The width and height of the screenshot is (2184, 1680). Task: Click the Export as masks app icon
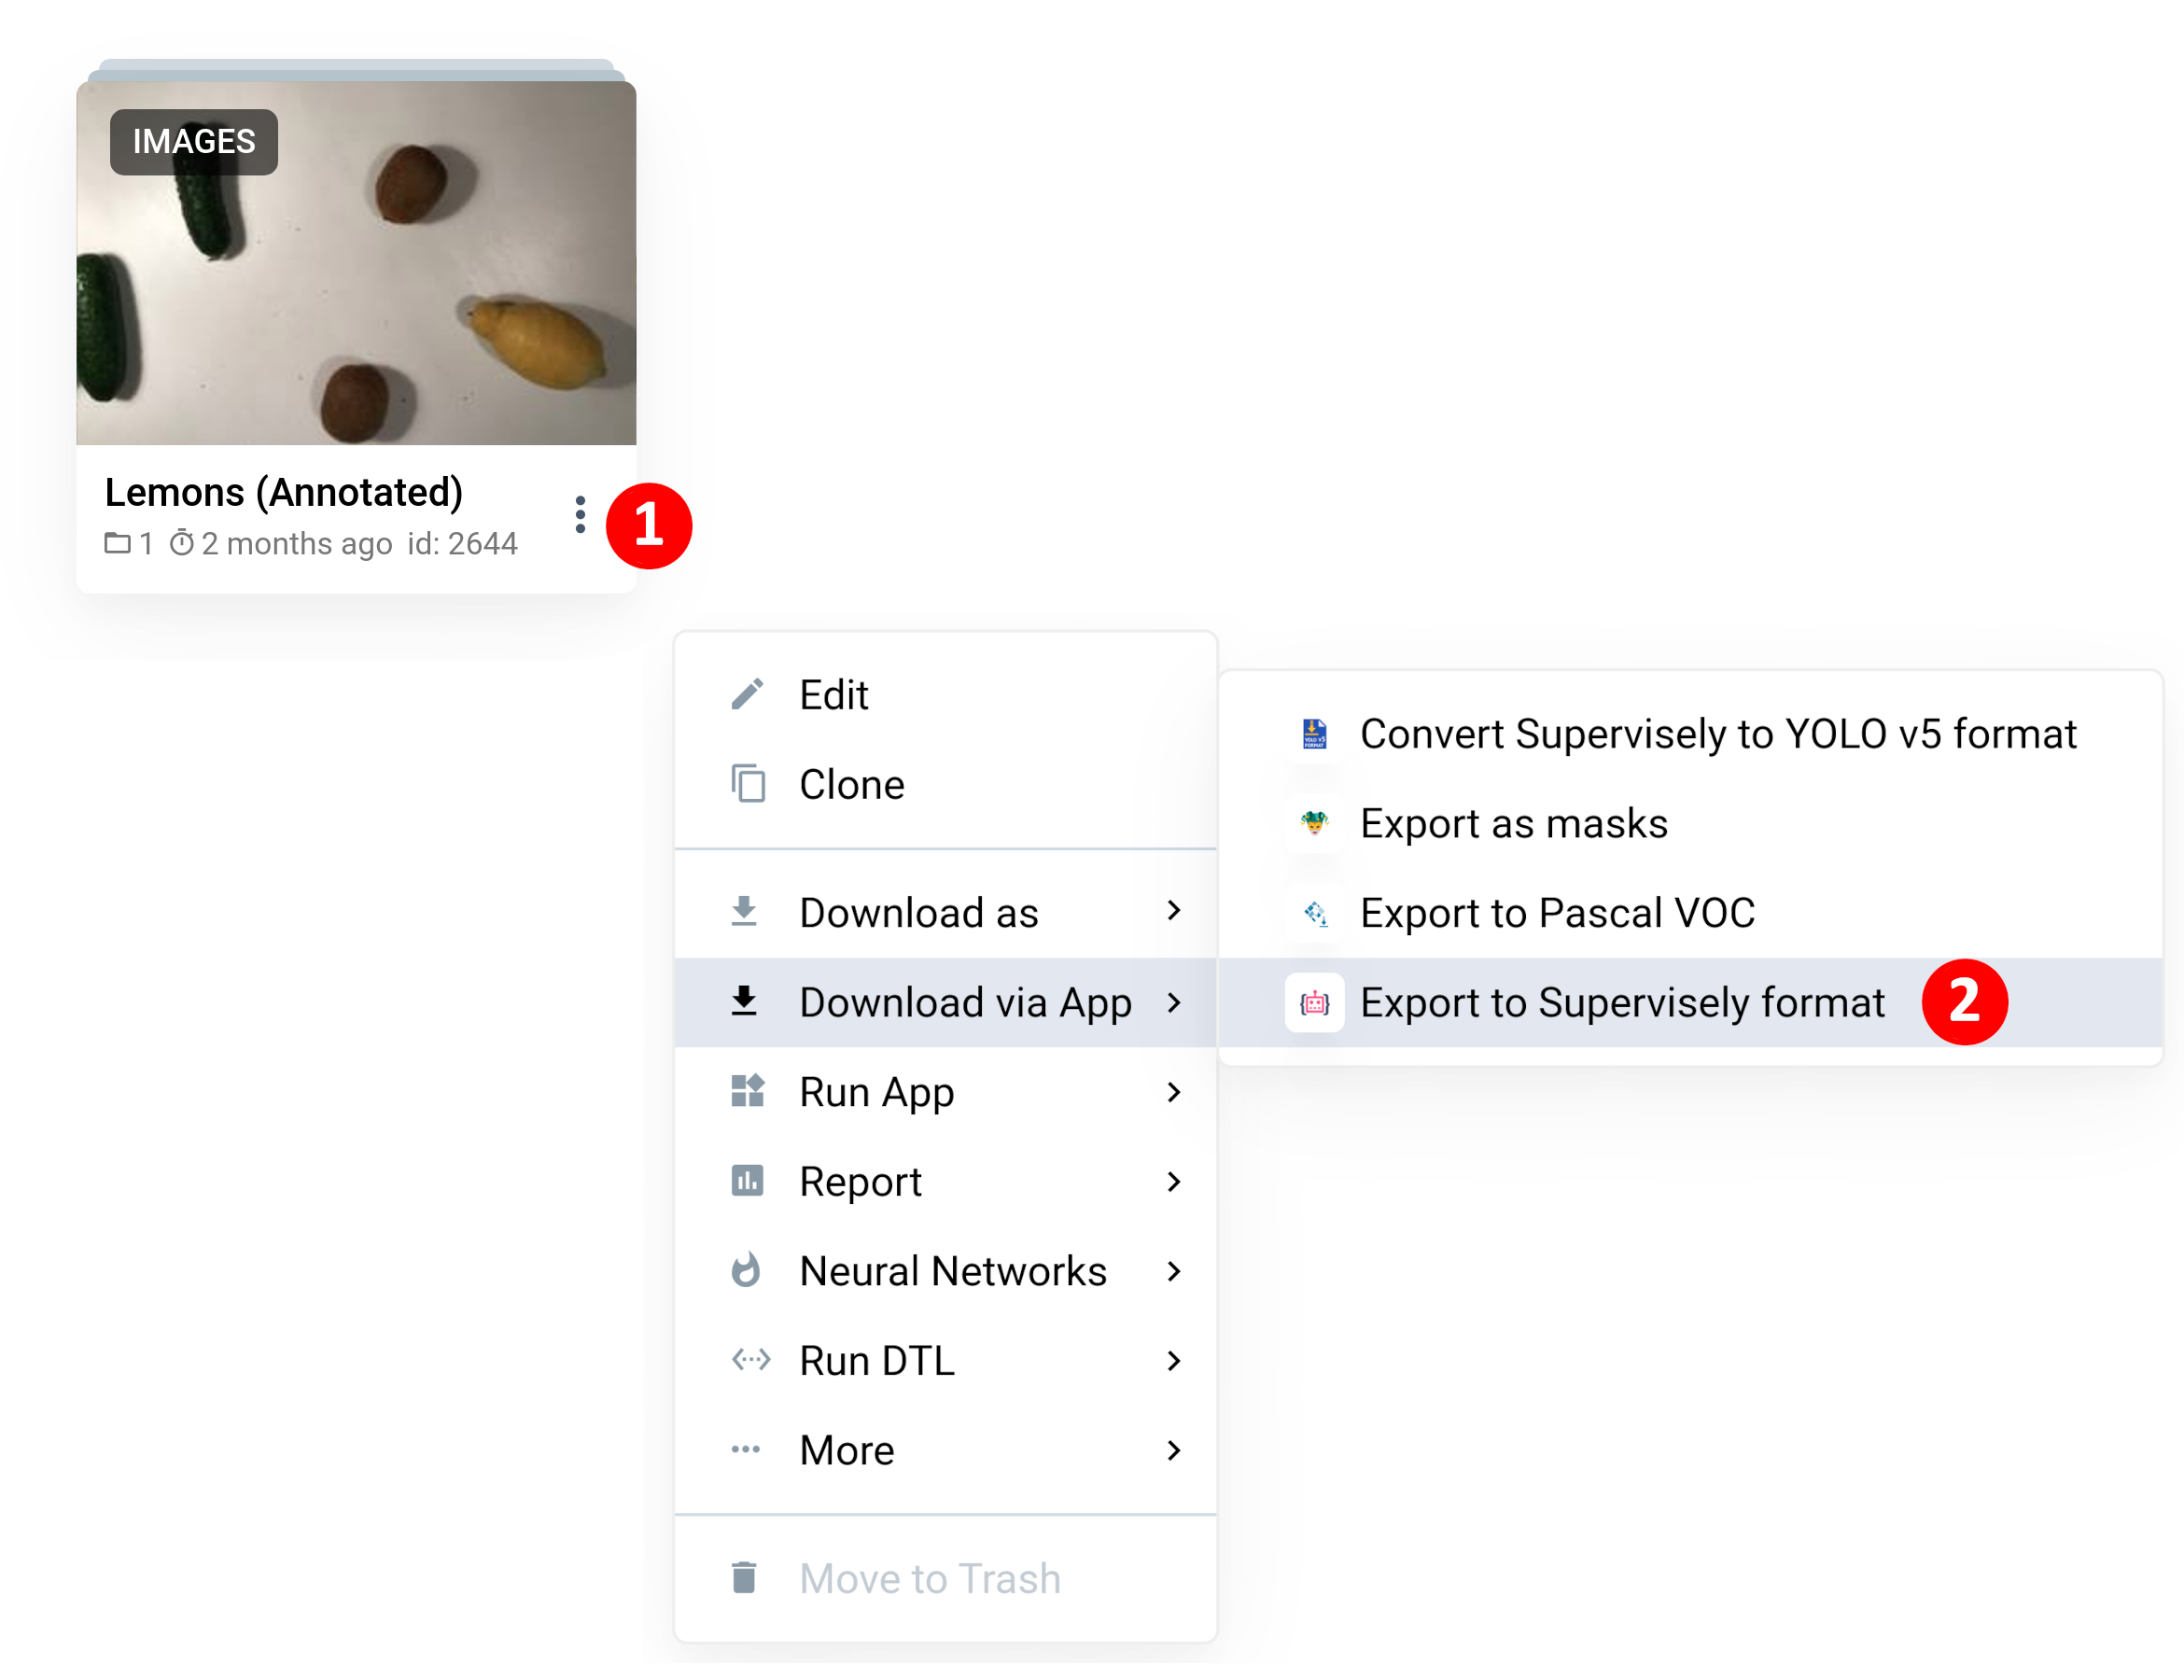click(x=1314, y=823)
